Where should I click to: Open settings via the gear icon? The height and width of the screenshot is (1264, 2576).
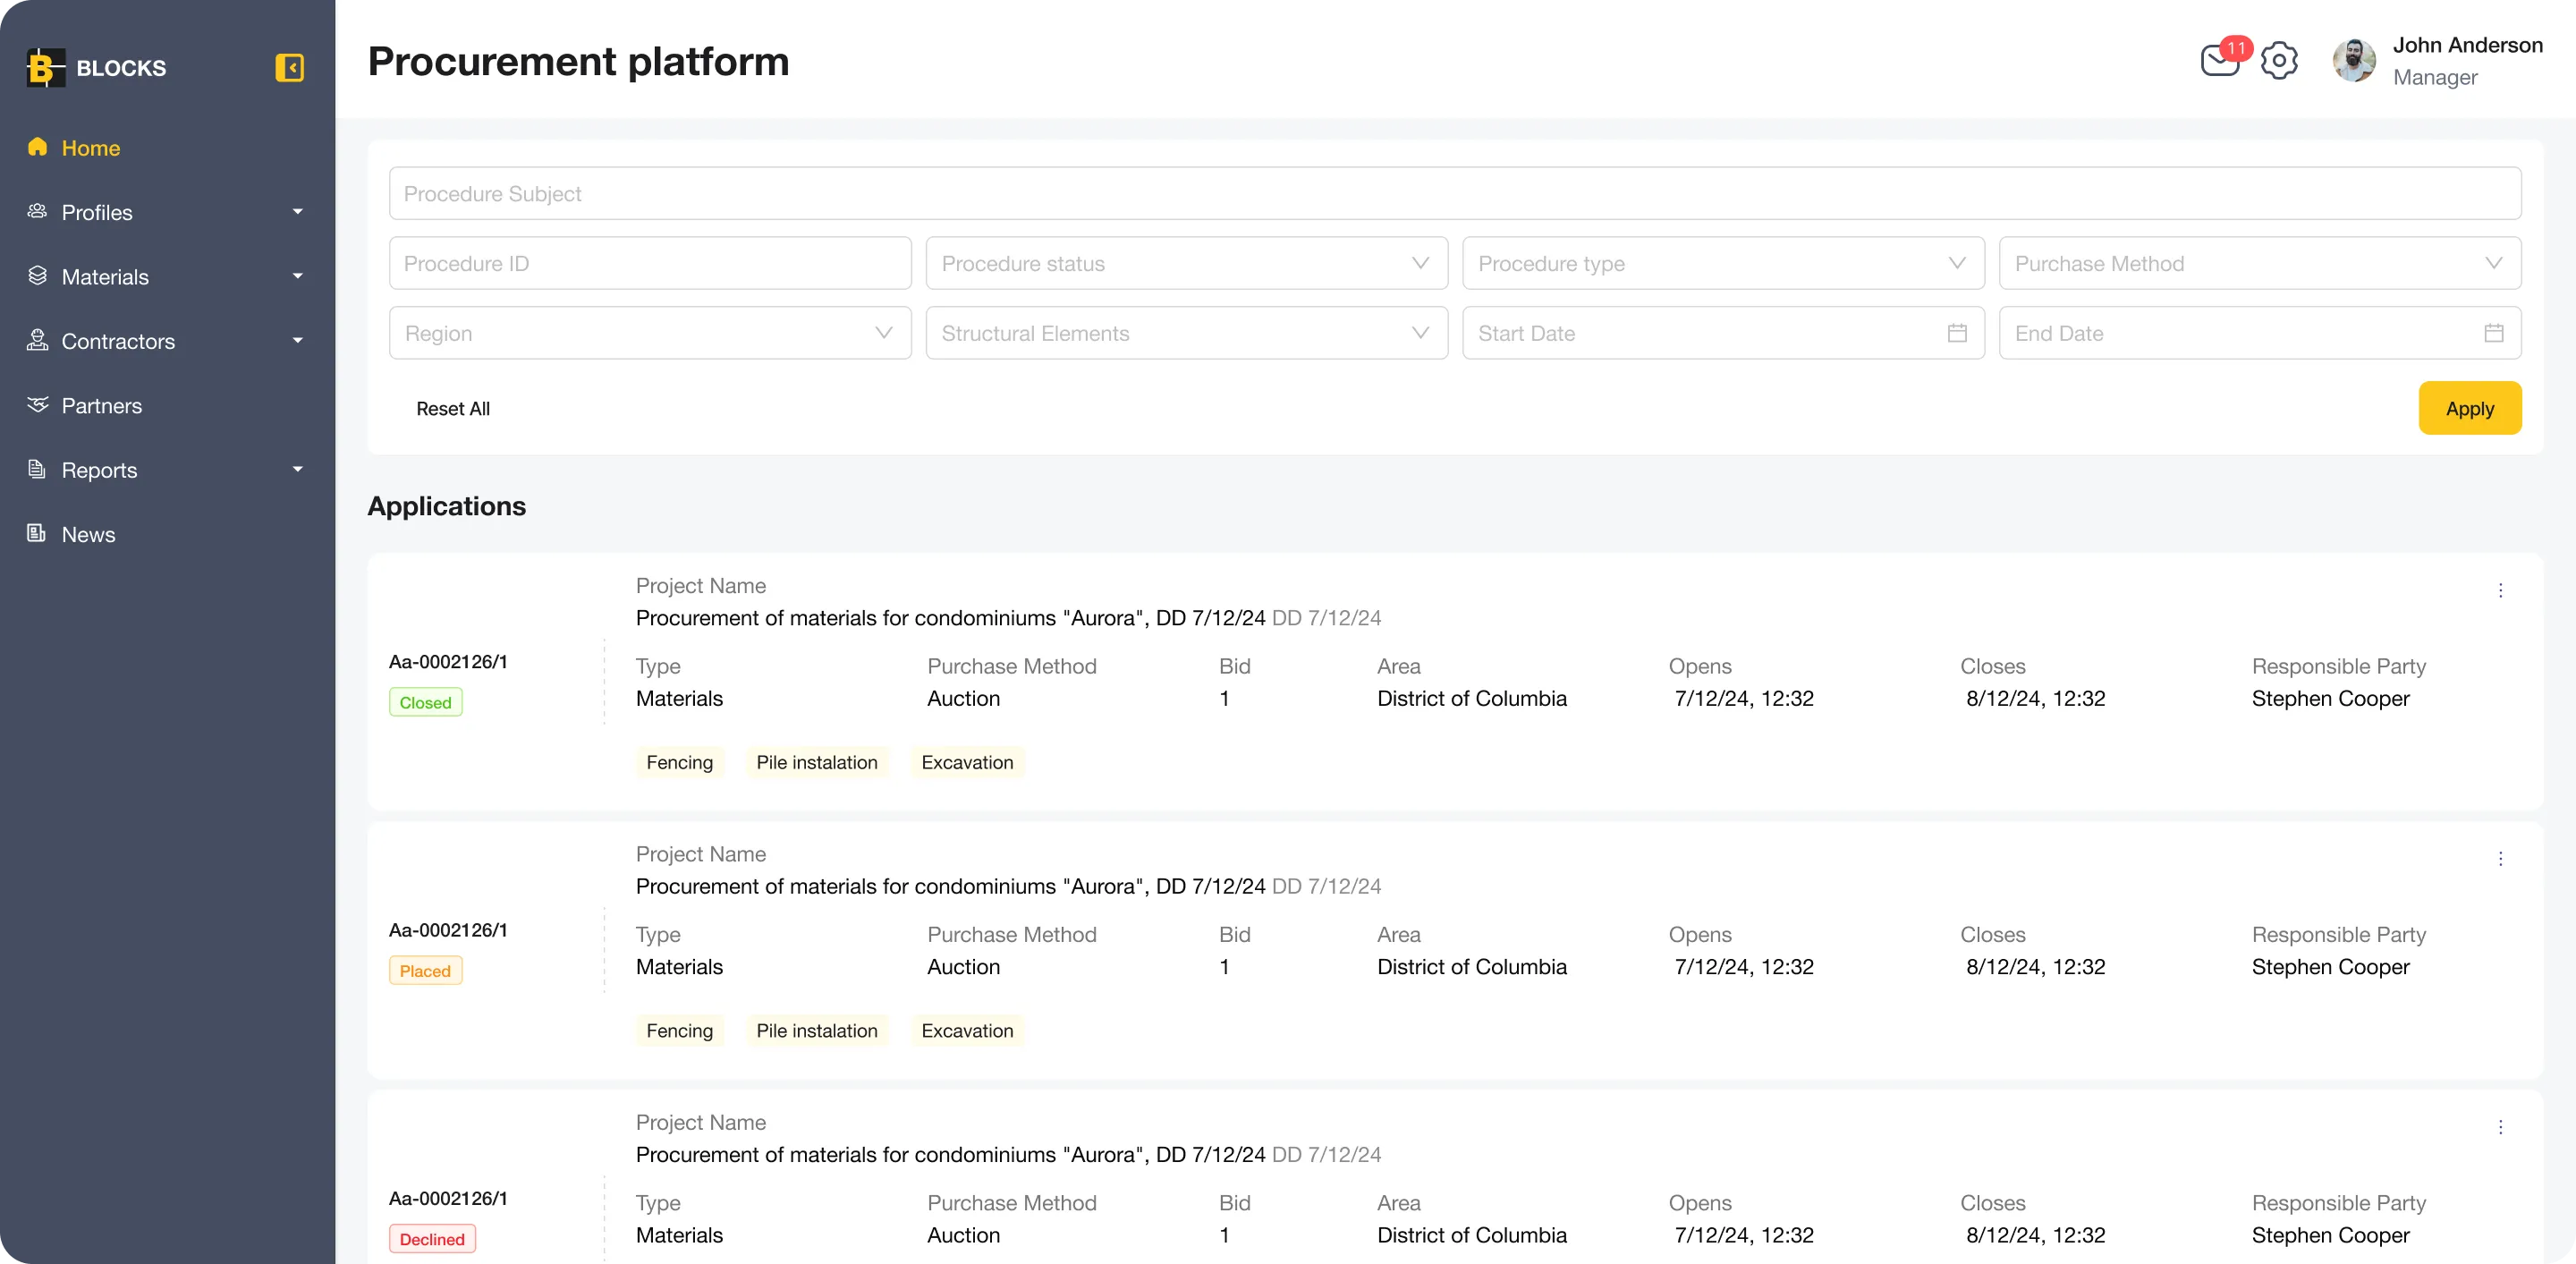pyautogui.click(x=2279, y=61)
